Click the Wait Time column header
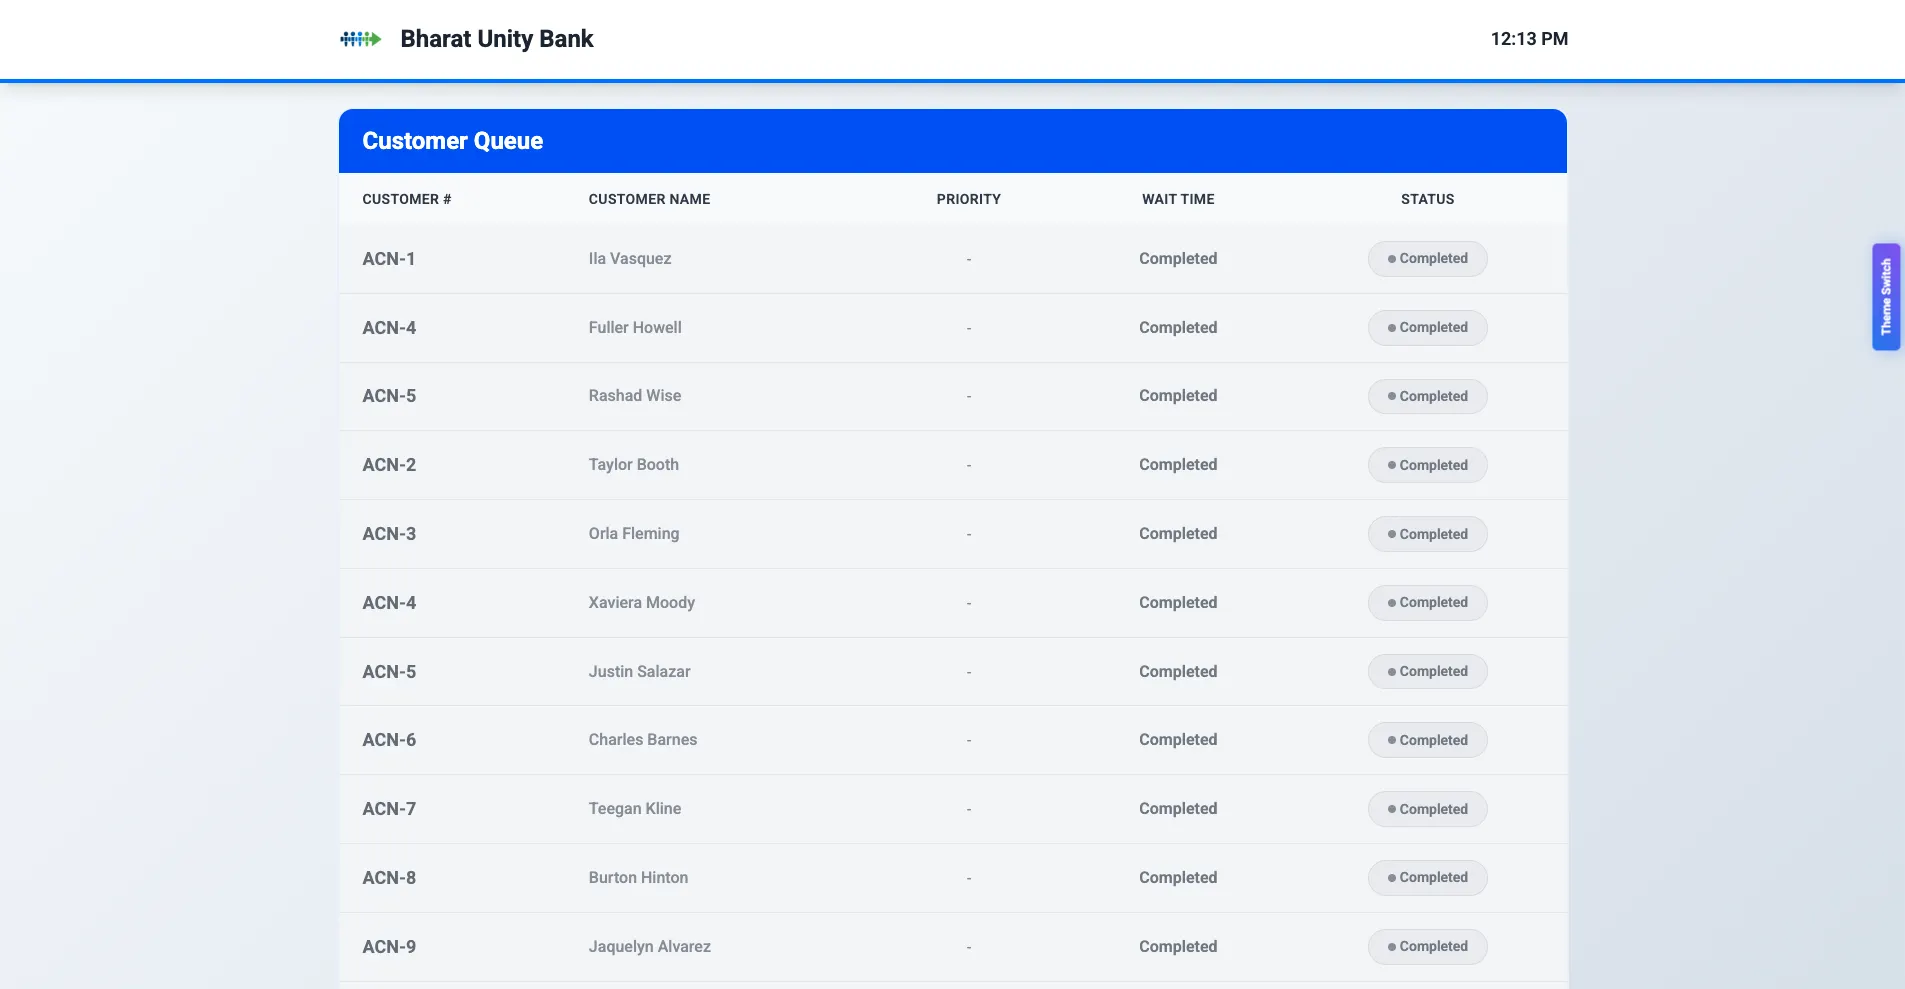 [1178, 199]
